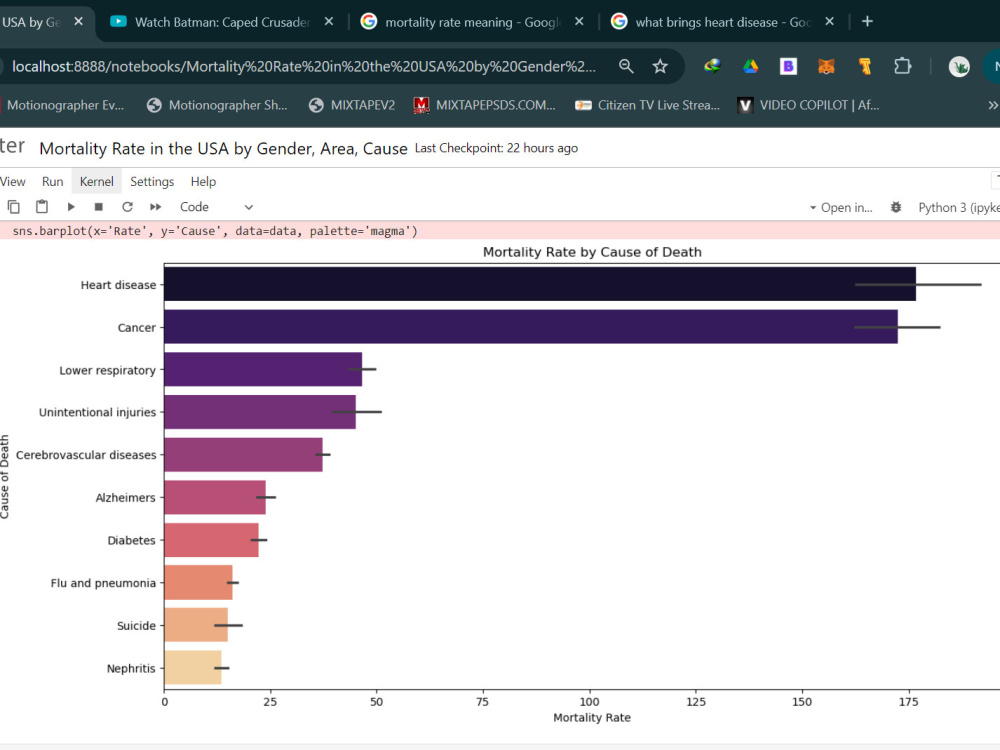The width and height of the screenshot is (1000, 750).
Task: Interrupt the kernel with the stop icon
Action: tap(98, 207)
